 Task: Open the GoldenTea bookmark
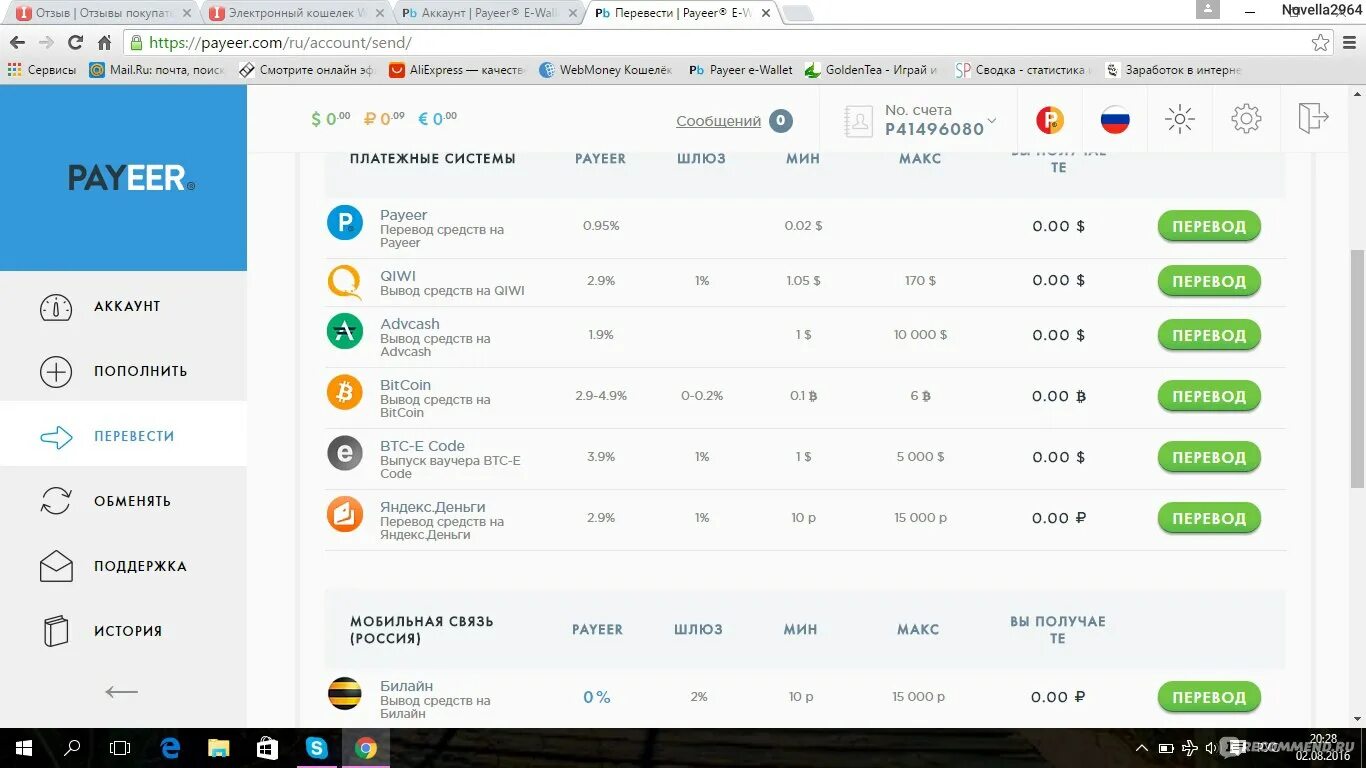pos(870,70)
